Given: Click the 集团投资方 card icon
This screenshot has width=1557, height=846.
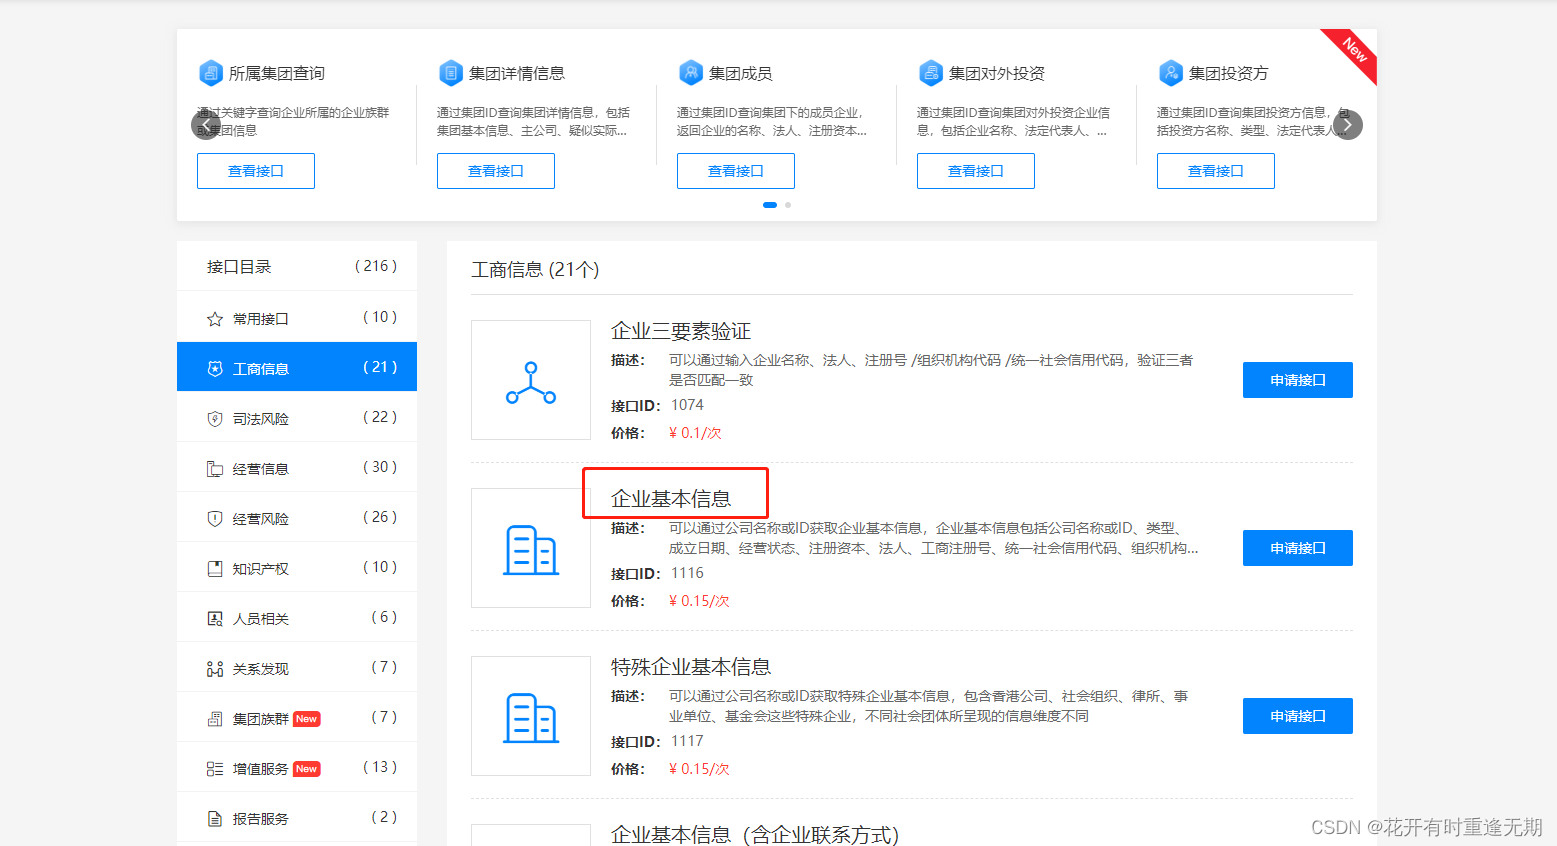Looking at the screenshot, I should [1171, 73].
